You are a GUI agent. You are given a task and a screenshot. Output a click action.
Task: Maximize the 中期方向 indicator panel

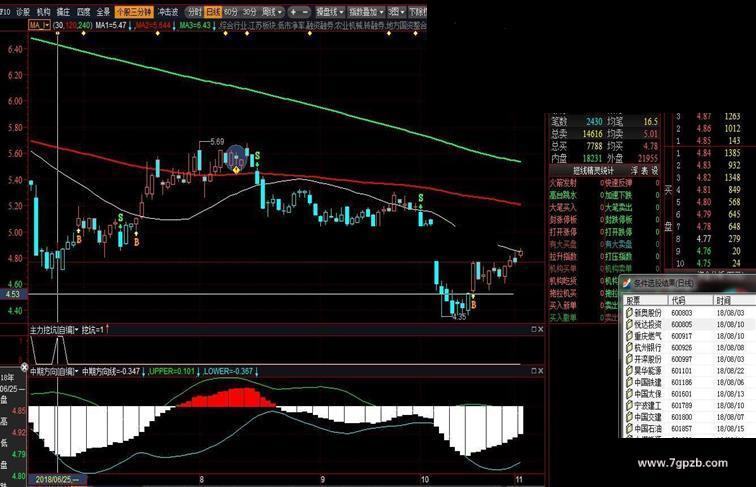tap(534, 371)
